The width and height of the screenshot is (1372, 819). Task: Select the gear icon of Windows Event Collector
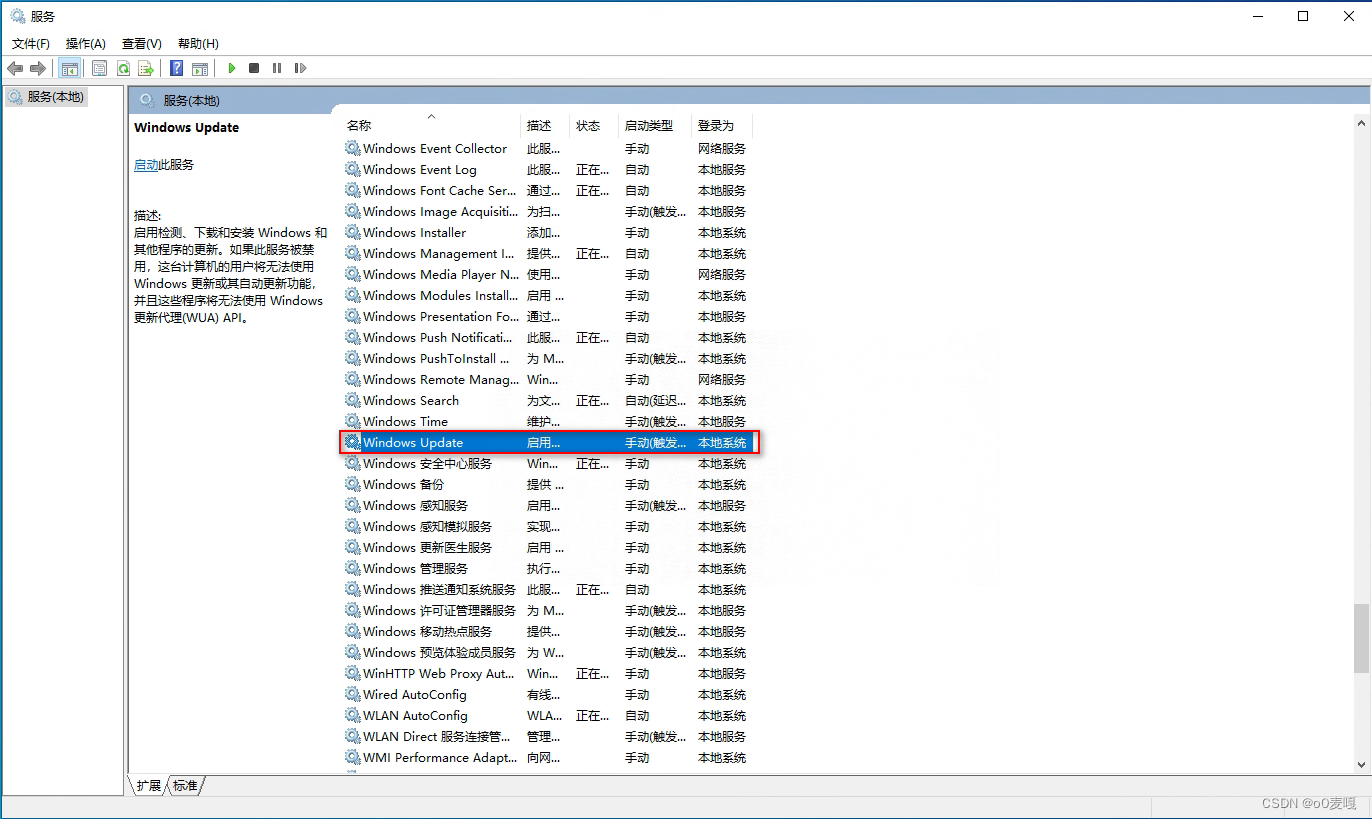tap(353, 148)
